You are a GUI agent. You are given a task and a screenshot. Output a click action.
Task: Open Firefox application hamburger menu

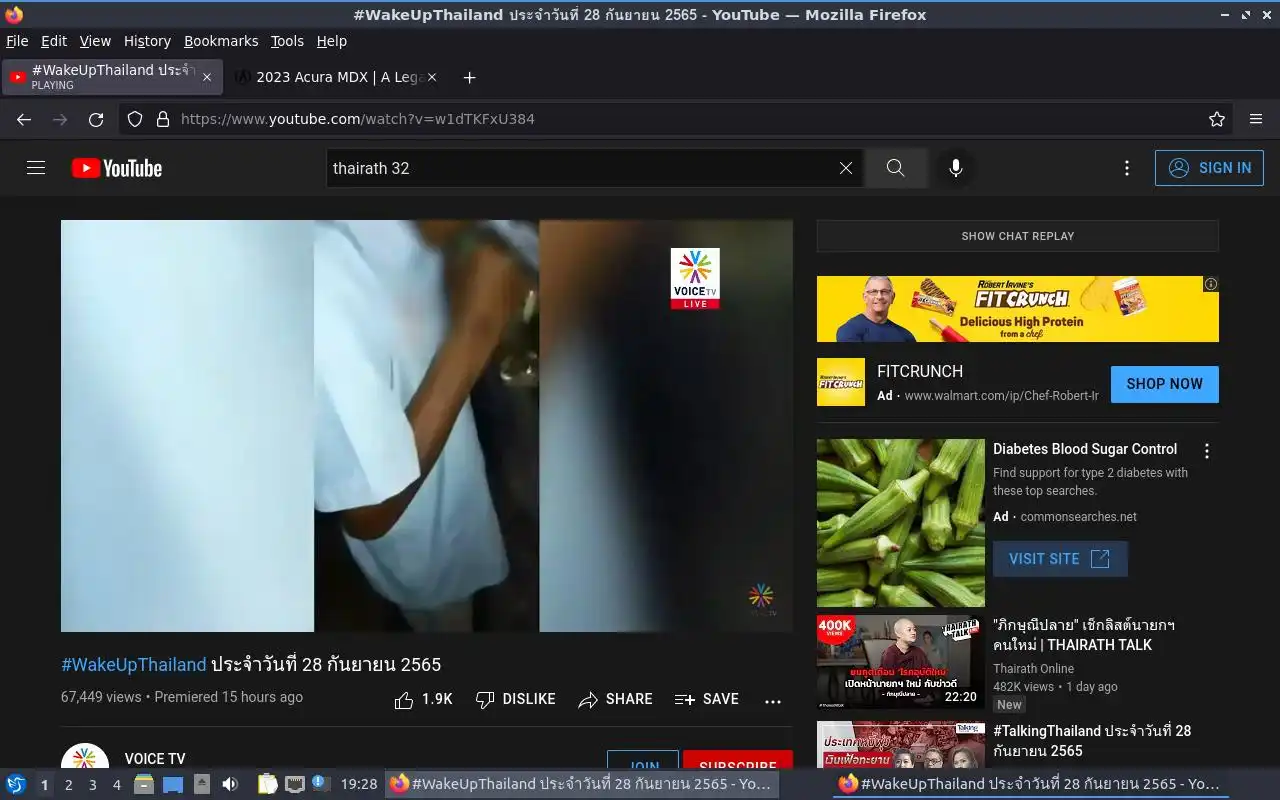(x=1256, y=119)
